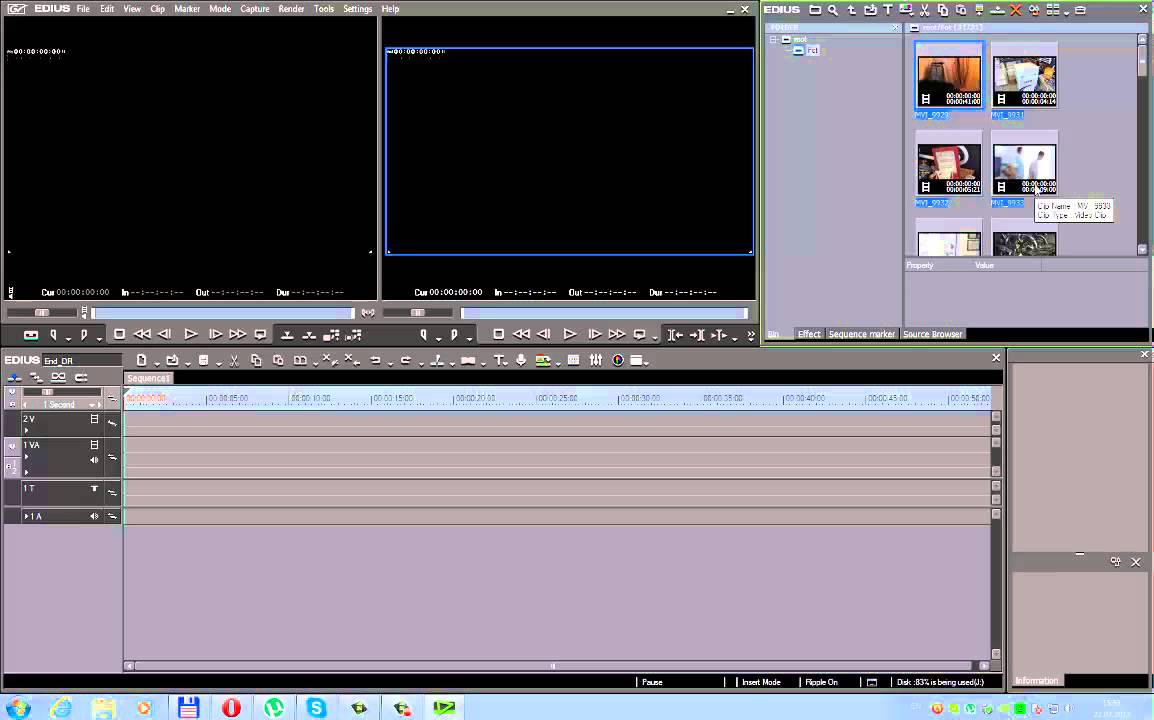Mute audio on the 1 A track
The image size is (1154, 720).
tap(94, 516)
